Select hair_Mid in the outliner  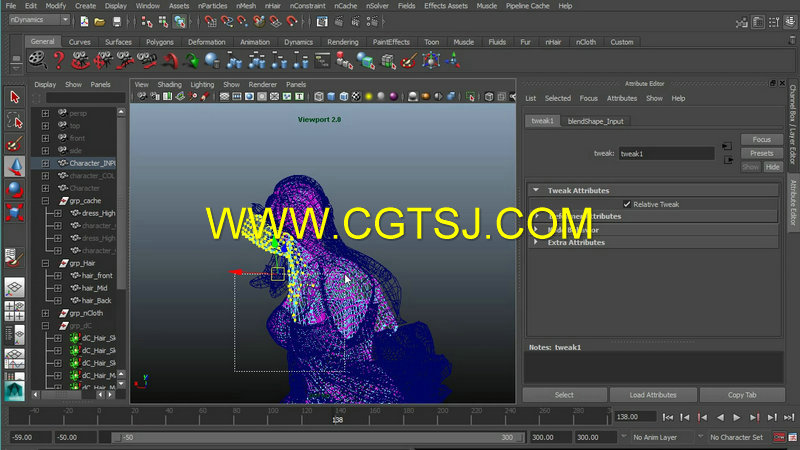coord(95,288)
